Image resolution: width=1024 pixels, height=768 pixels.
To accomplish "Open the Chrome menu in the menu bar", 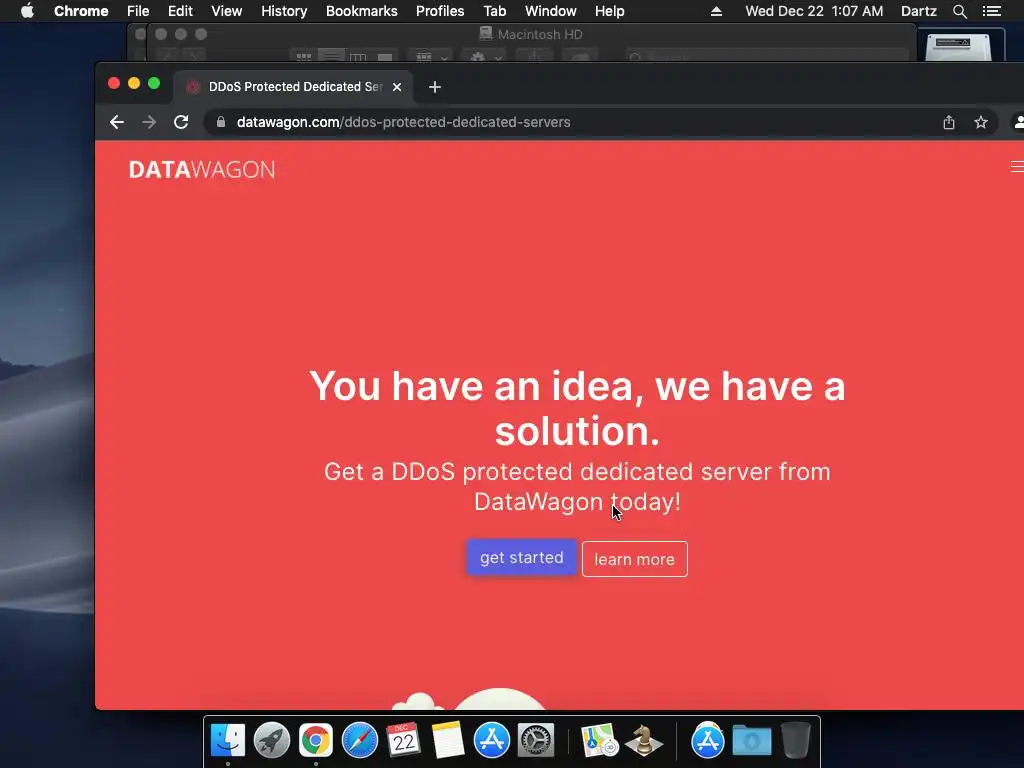I will (81, 11).
